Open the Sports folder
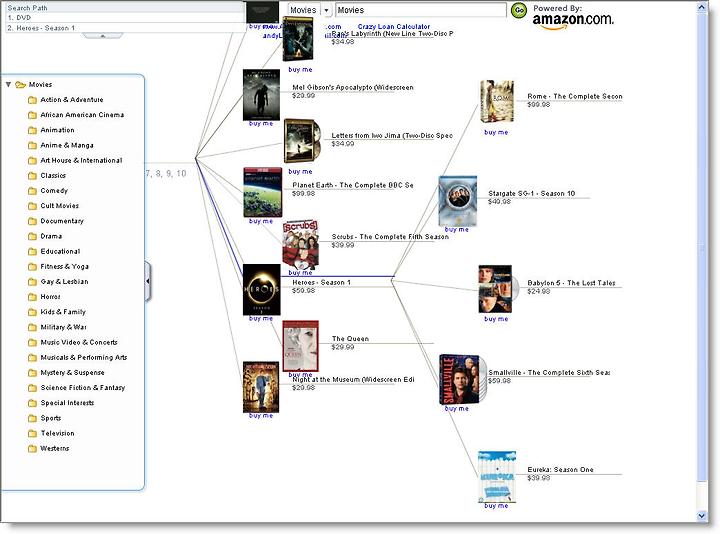The height and width of the screenshot is (534, 720). point(45,418)
